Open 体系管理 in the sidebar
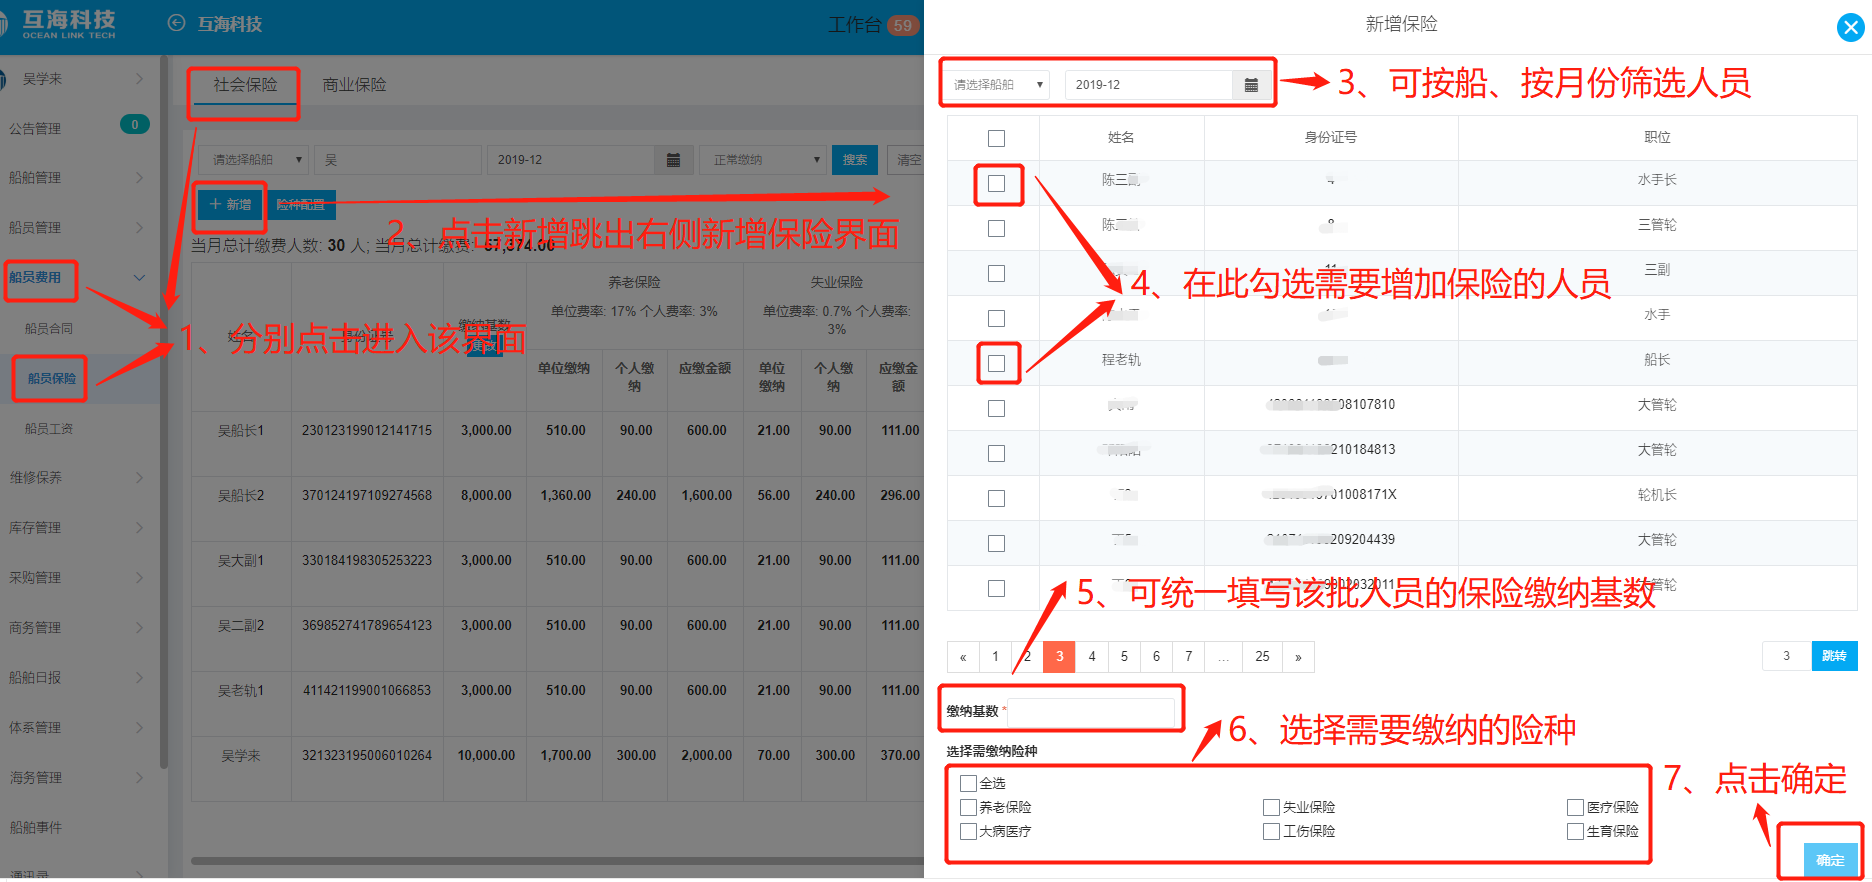Viewport: 1872px width, 882px height. pyautogui.click(x=35, y=728)
